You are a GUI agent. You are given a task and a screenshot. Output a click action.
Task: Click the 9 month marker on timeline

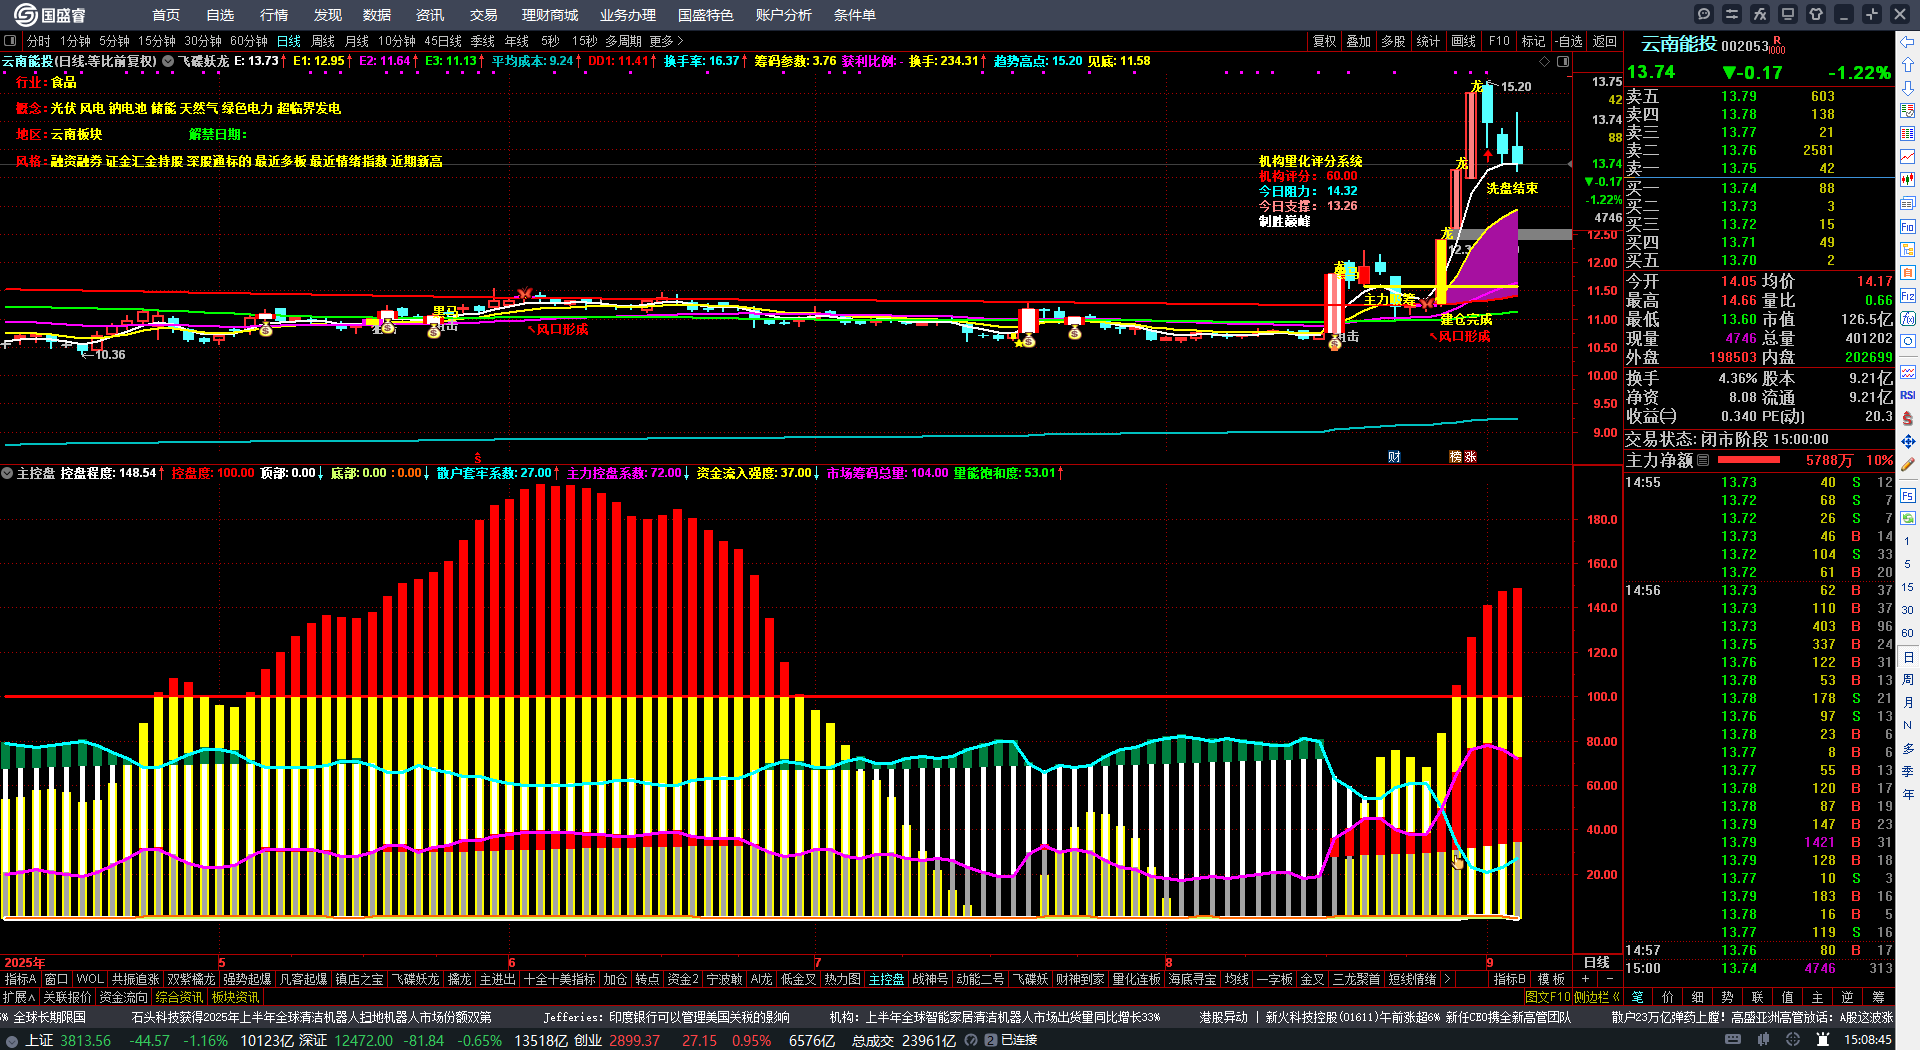[1489, 962]
